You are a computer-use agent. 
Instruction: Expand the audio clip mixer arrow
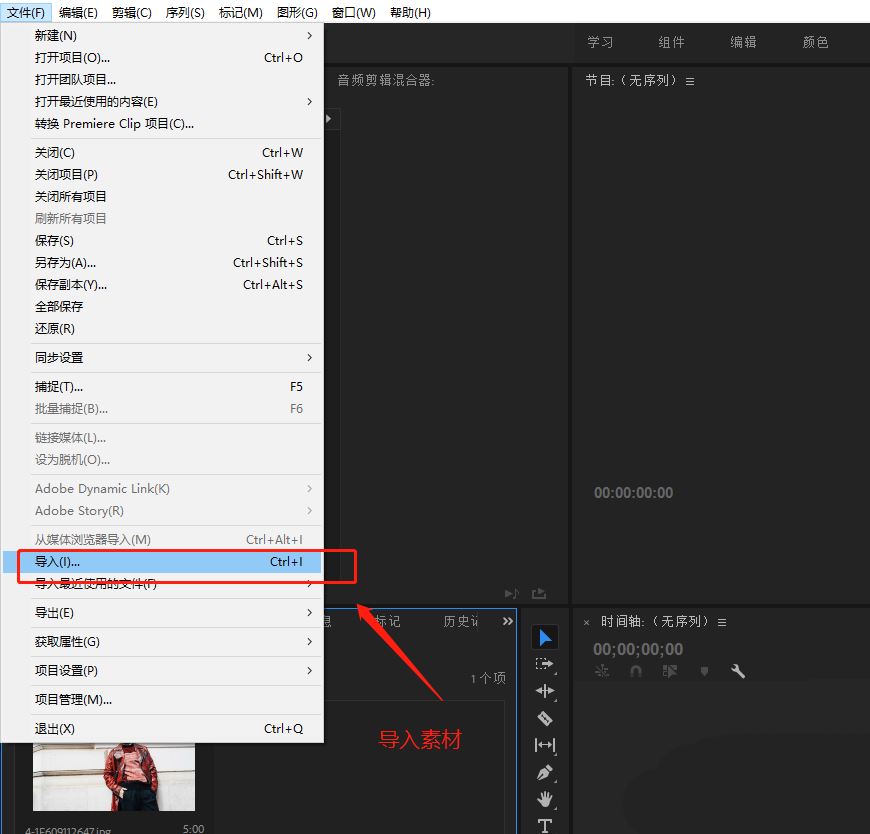(328, 118)
